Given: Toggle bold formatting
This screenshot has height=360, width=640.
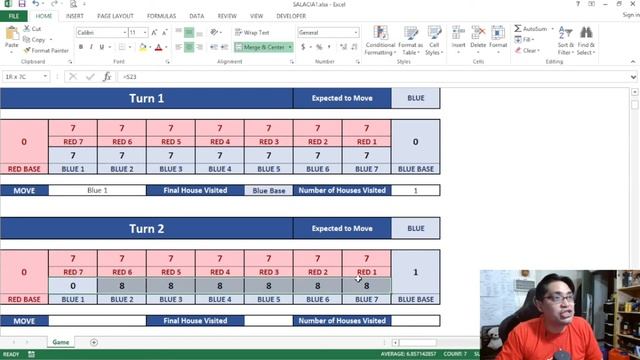Looking at the screenshot, I should [81, 47].
